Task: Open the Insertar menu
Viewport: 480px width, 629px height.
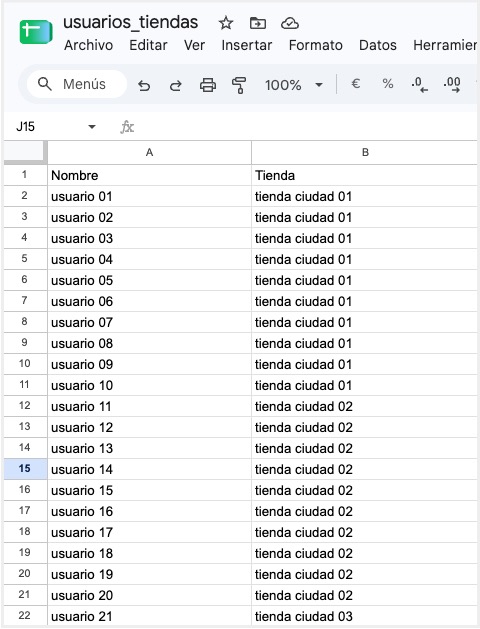Action: tap(247, 45)
